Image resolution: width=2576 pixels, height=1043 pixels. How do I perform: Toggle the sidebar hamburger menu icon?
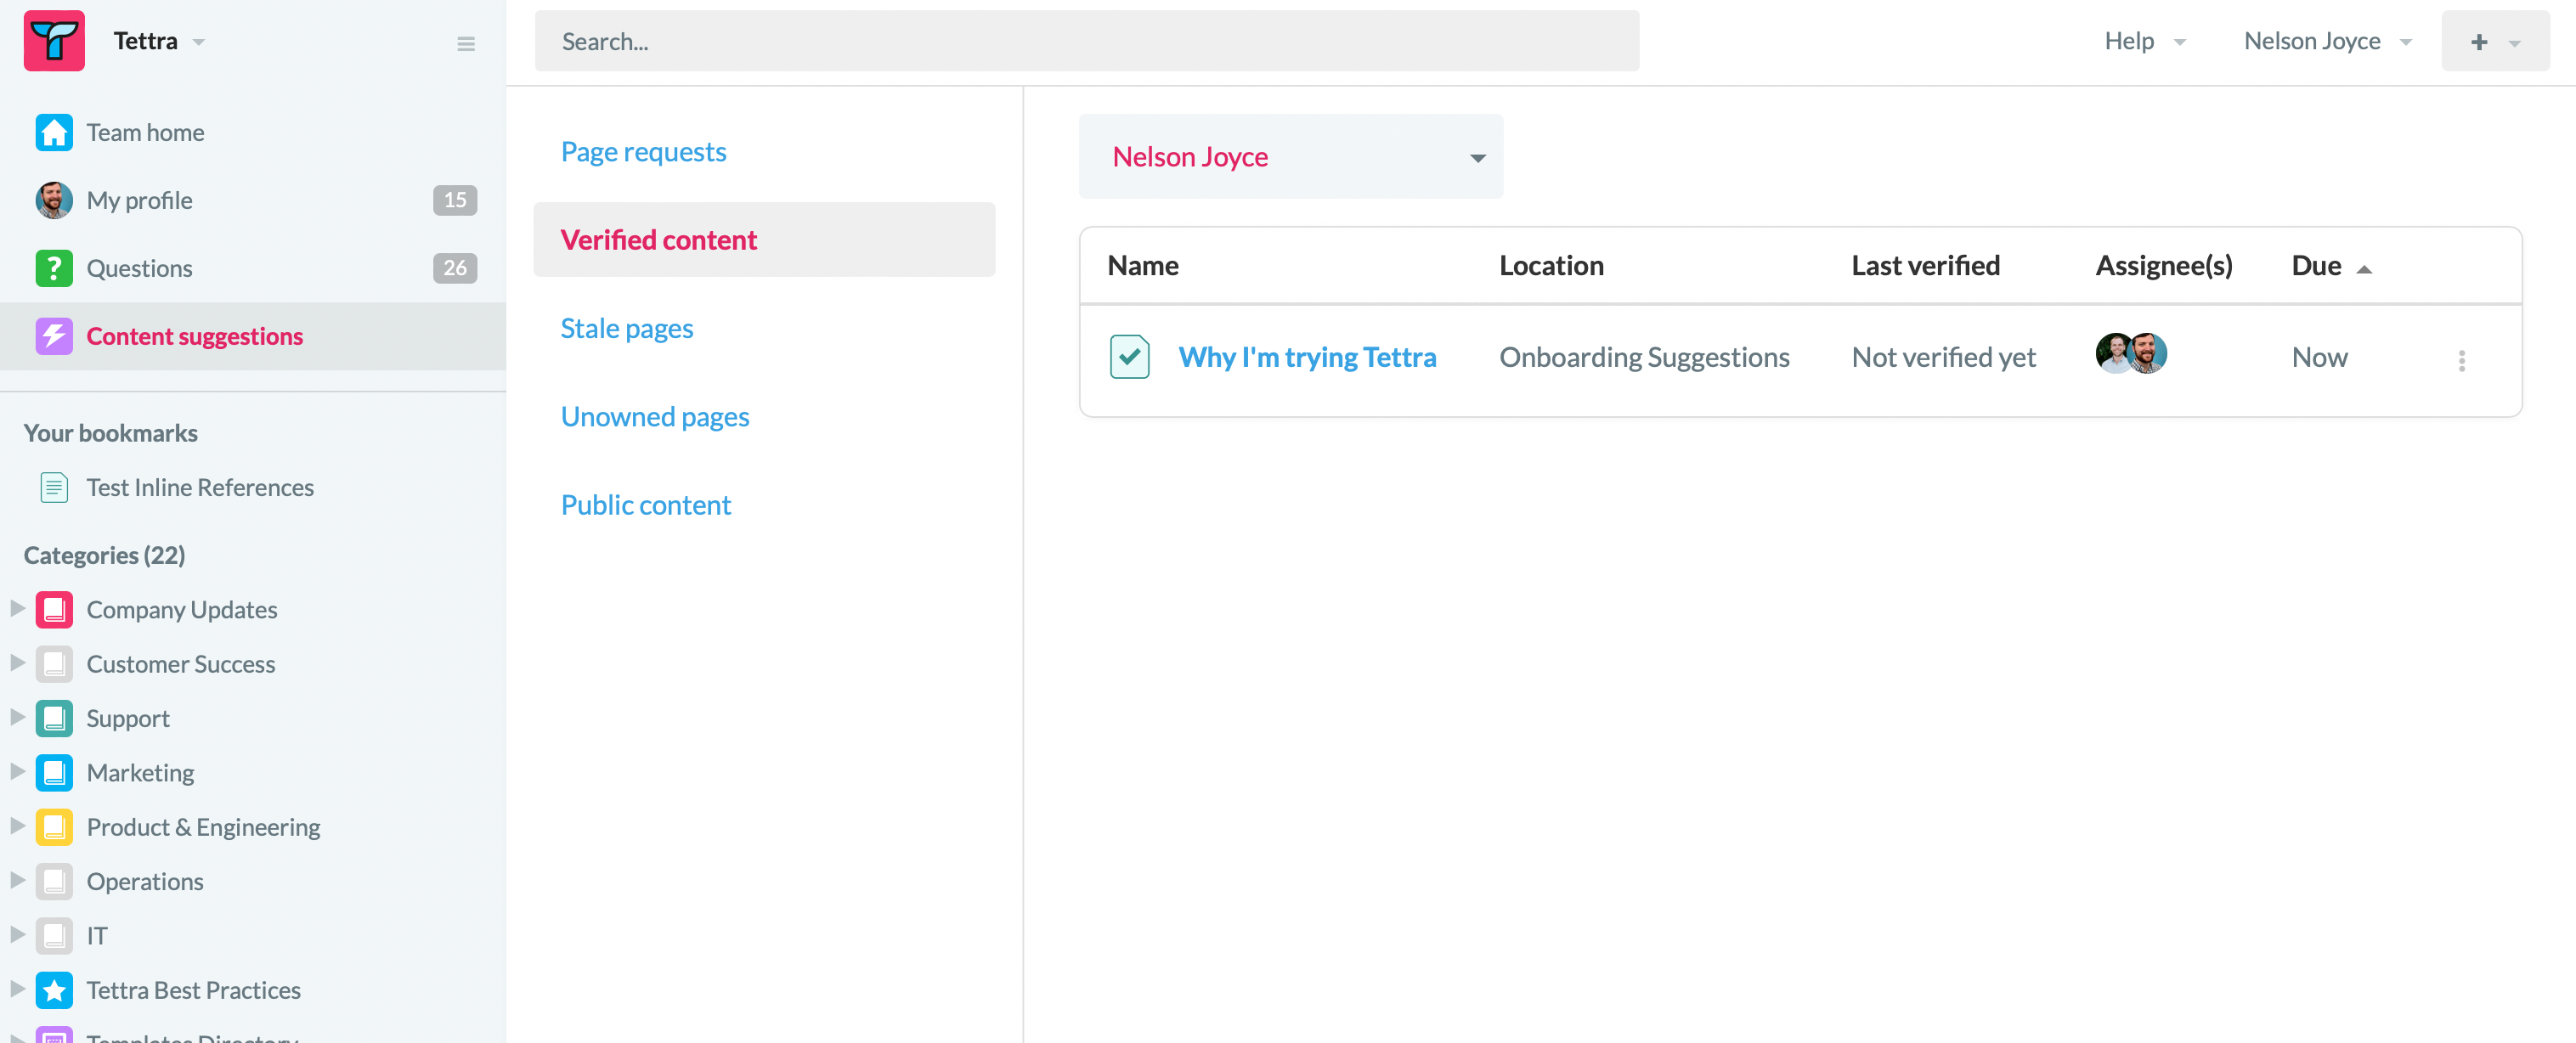click(465, 43)
